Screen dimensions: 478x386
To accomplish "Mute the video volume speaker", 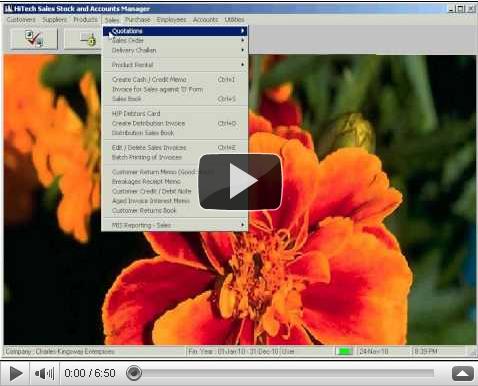I will click(x=44, y=373).
